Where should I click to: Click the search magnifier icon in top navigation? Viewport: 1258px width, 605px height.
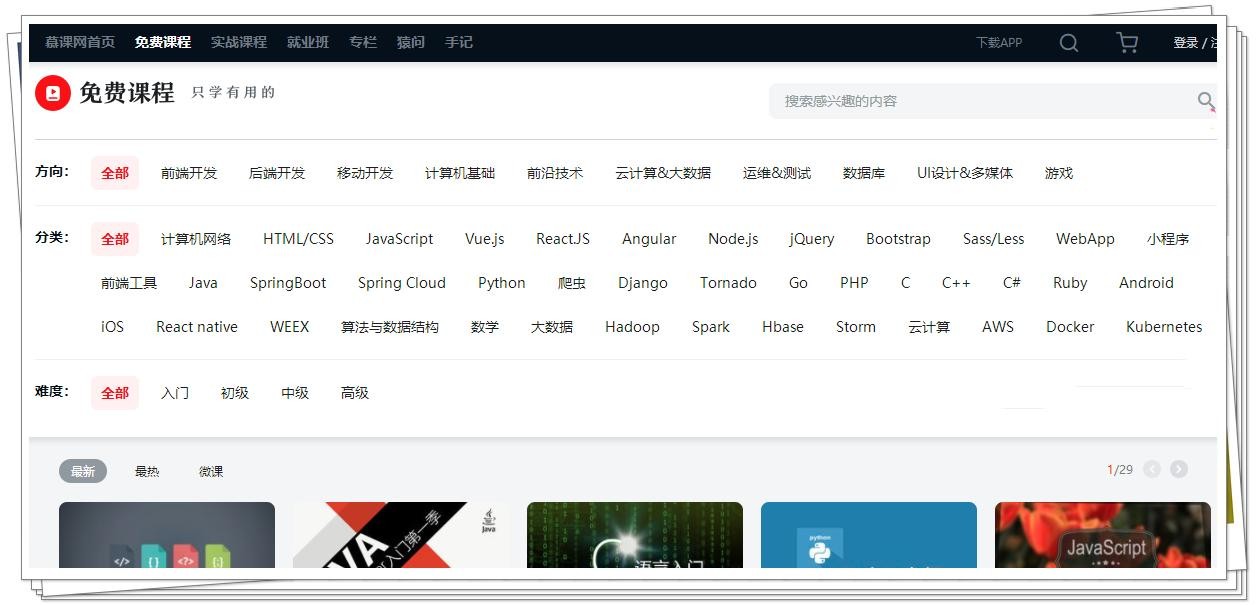[1068, 43]
